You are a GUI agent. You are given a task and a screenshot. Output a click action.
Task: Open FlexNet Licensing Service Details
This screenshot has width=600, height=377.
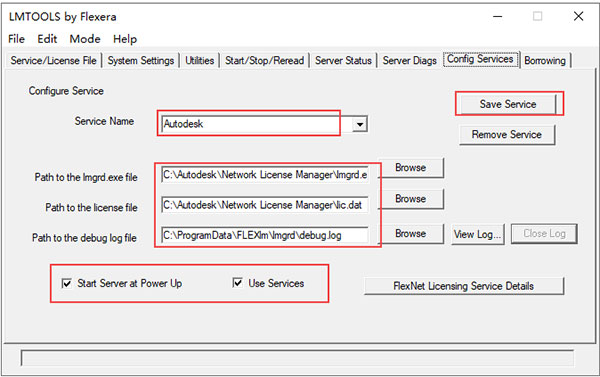coord(464,286)
